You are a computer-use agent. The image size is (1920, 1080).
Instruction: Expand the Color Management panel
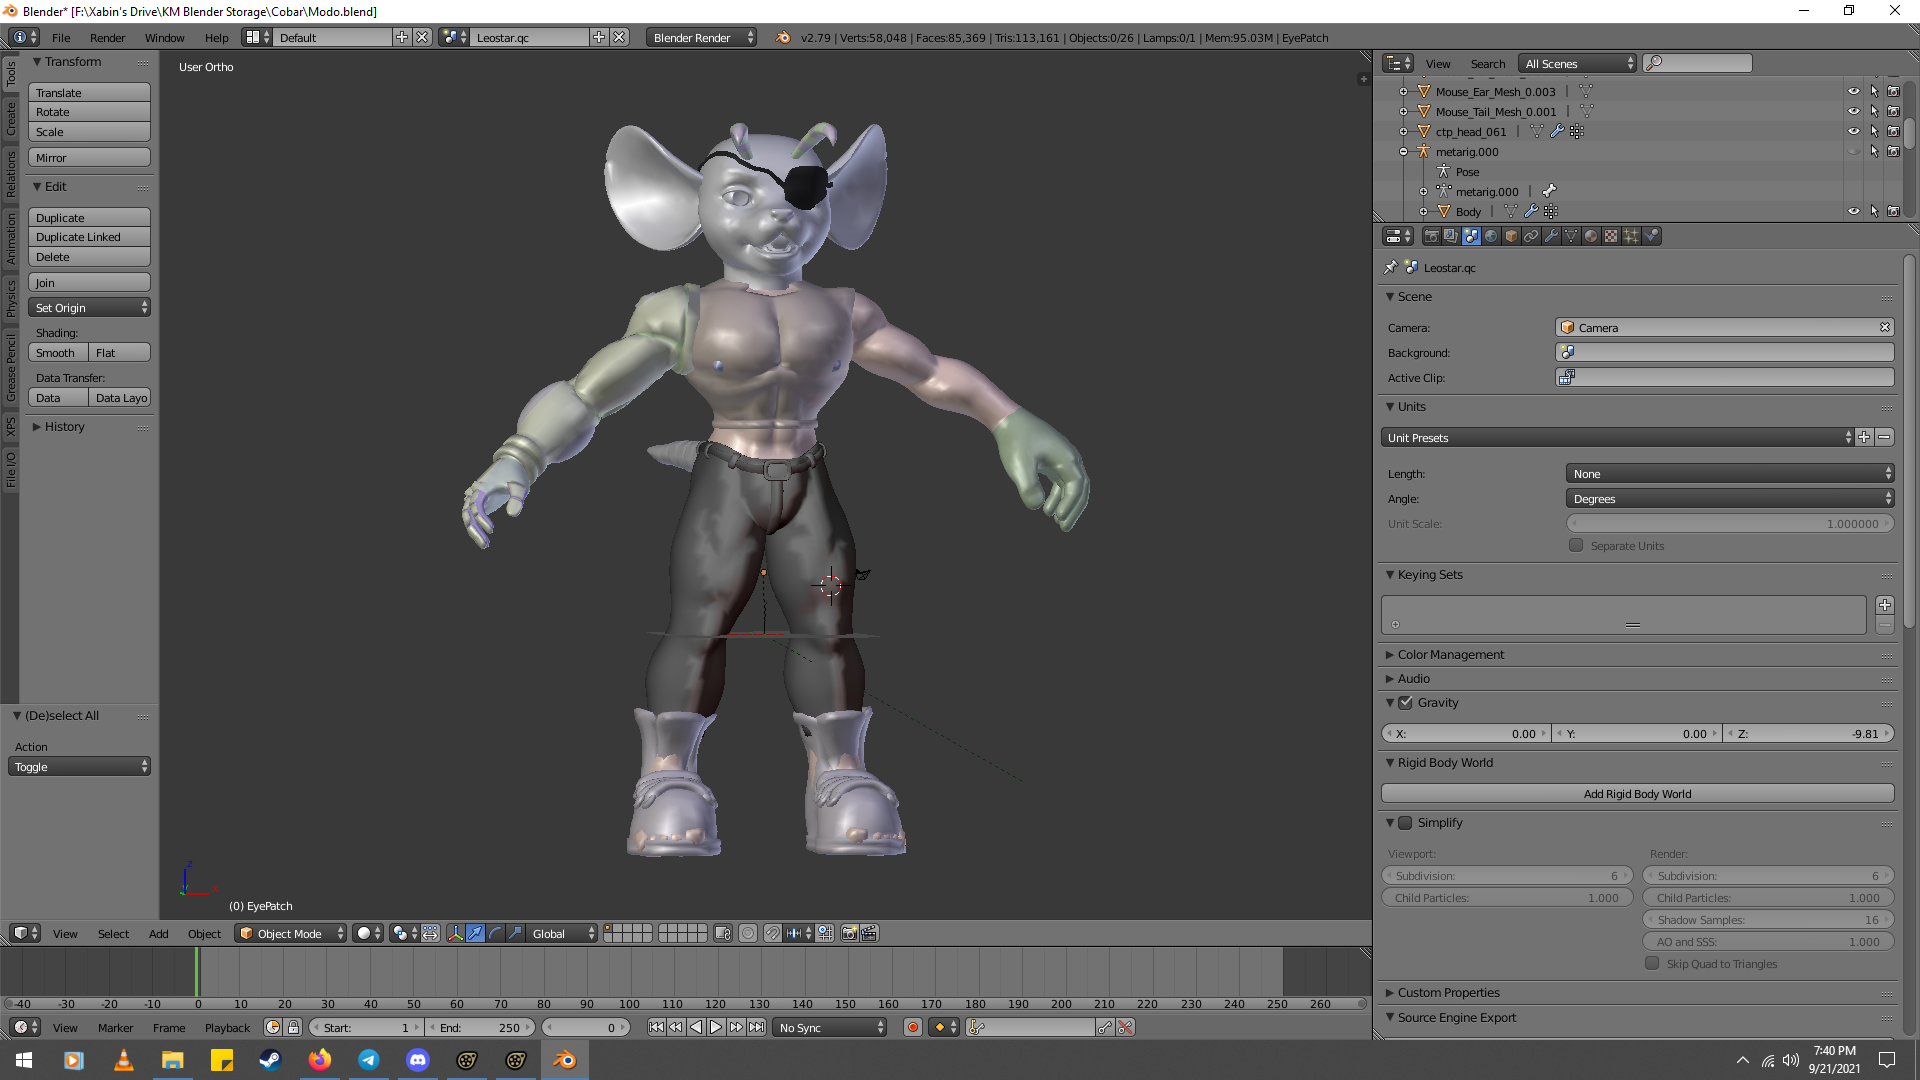[1450, 654]
